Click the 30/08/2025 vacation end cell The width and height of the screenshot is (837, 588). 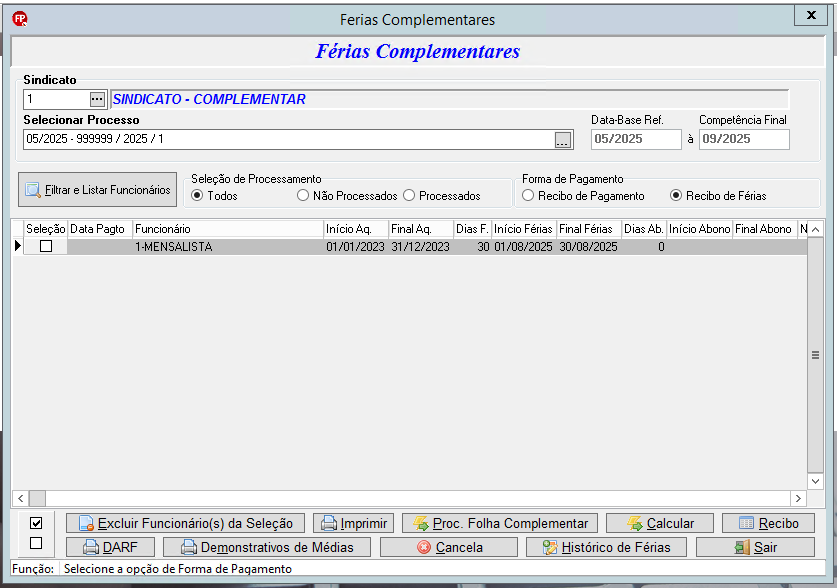[589, 247]
